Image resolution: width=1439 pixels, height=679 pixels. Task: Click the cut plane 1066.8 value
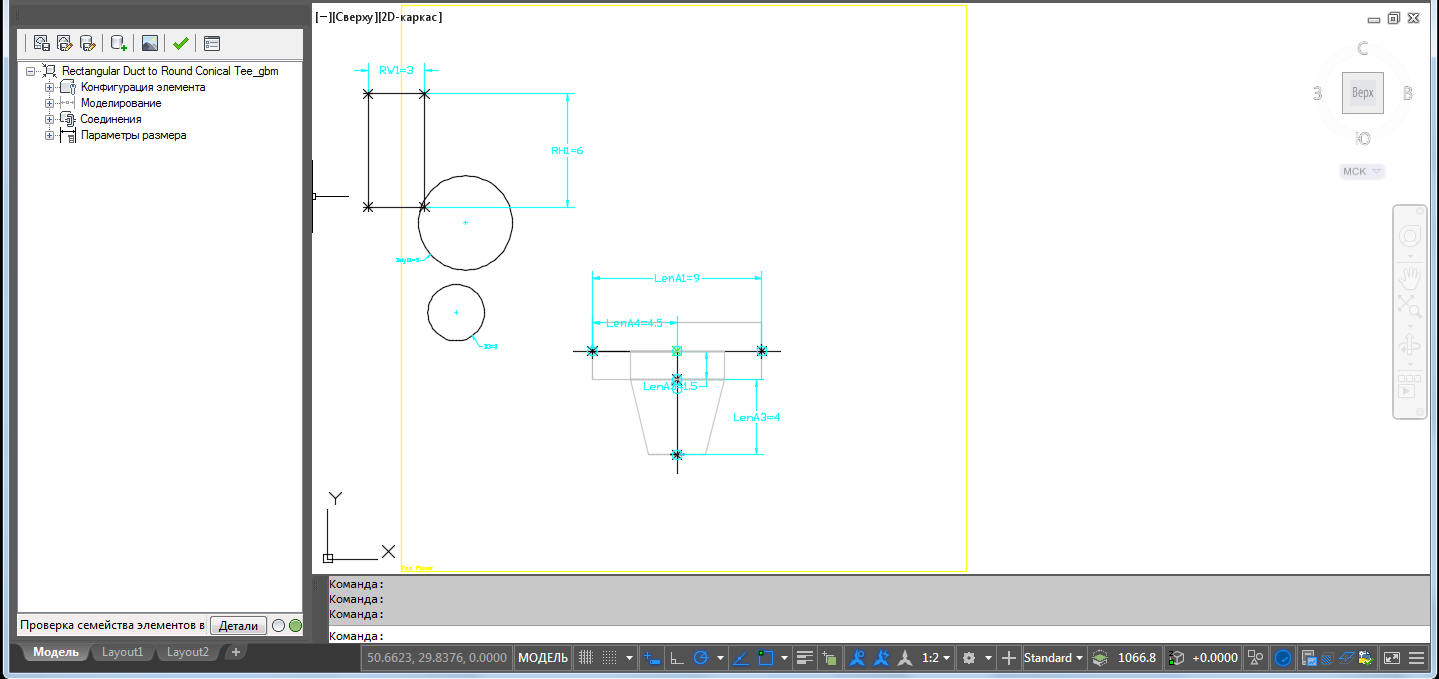tap(1136, 658)
